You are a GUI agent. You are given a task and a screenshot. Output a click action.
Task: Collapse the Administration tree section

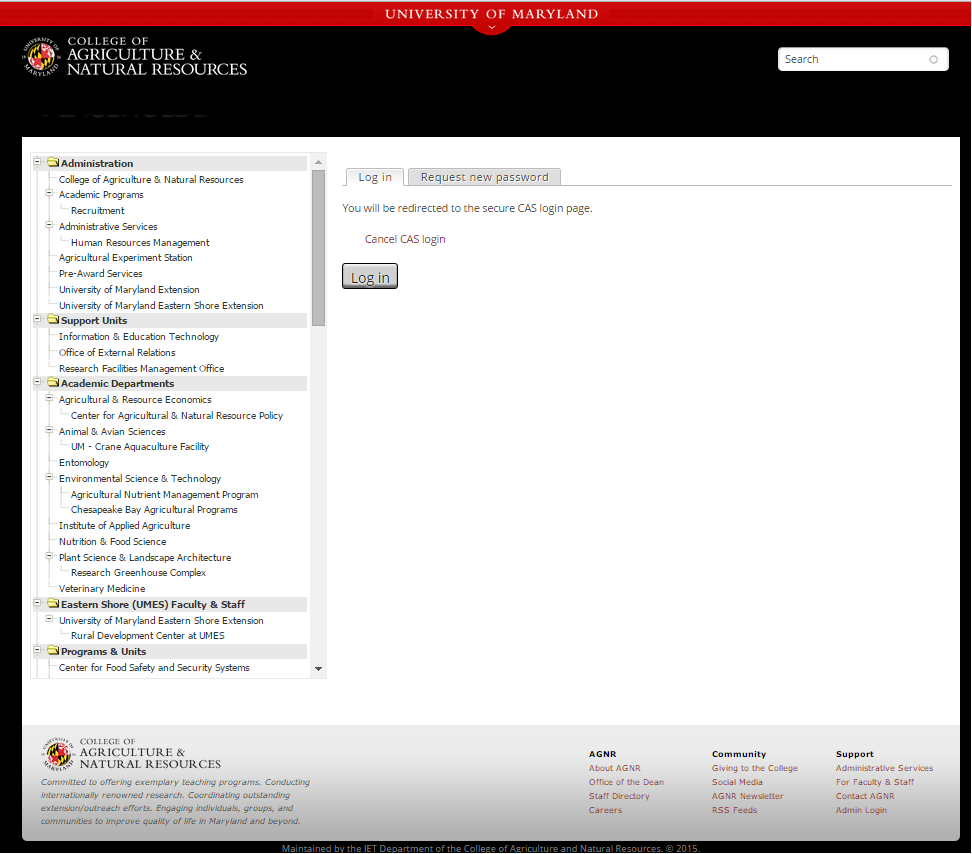[37, 162]
